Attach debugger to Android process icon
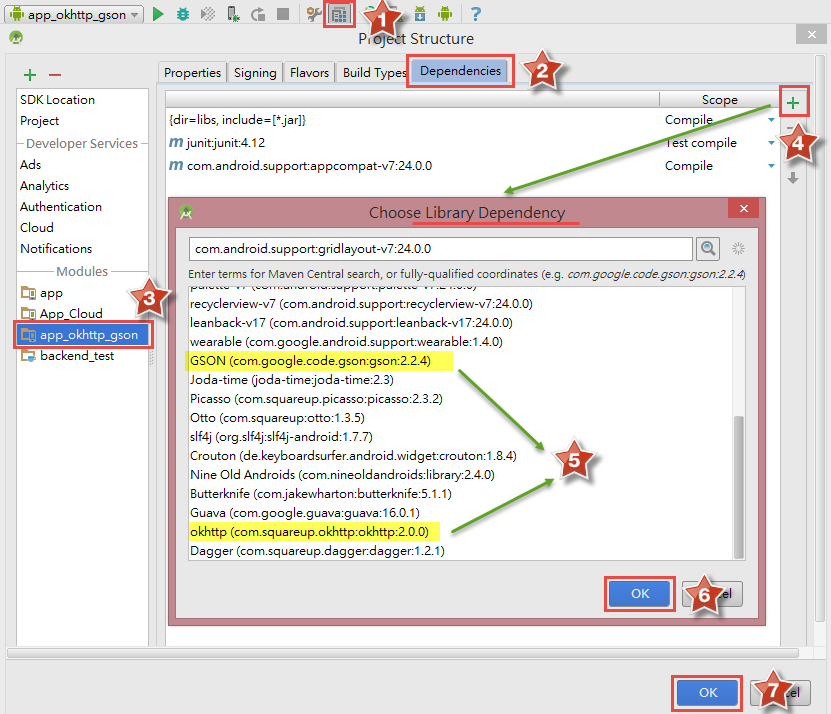Image resolution: width=831 pixels, height=714 pixels. click(233, 14)
